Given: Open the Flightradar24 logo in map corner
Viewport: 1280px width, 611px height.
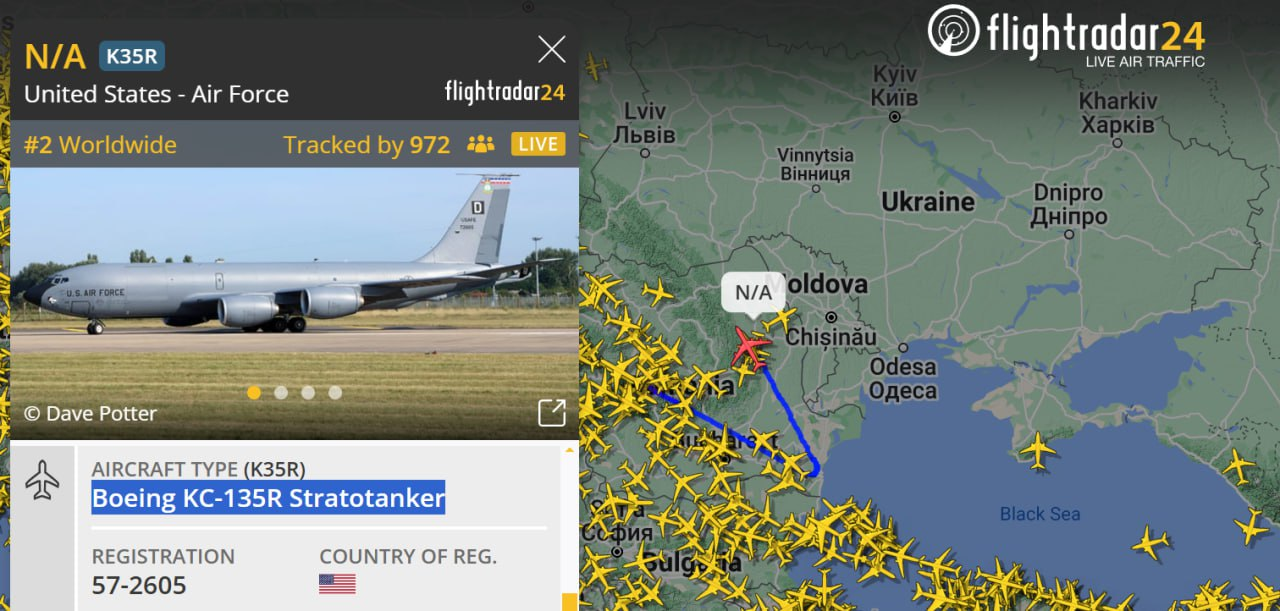Looking at the screenshot, I should coord(1066,34).
